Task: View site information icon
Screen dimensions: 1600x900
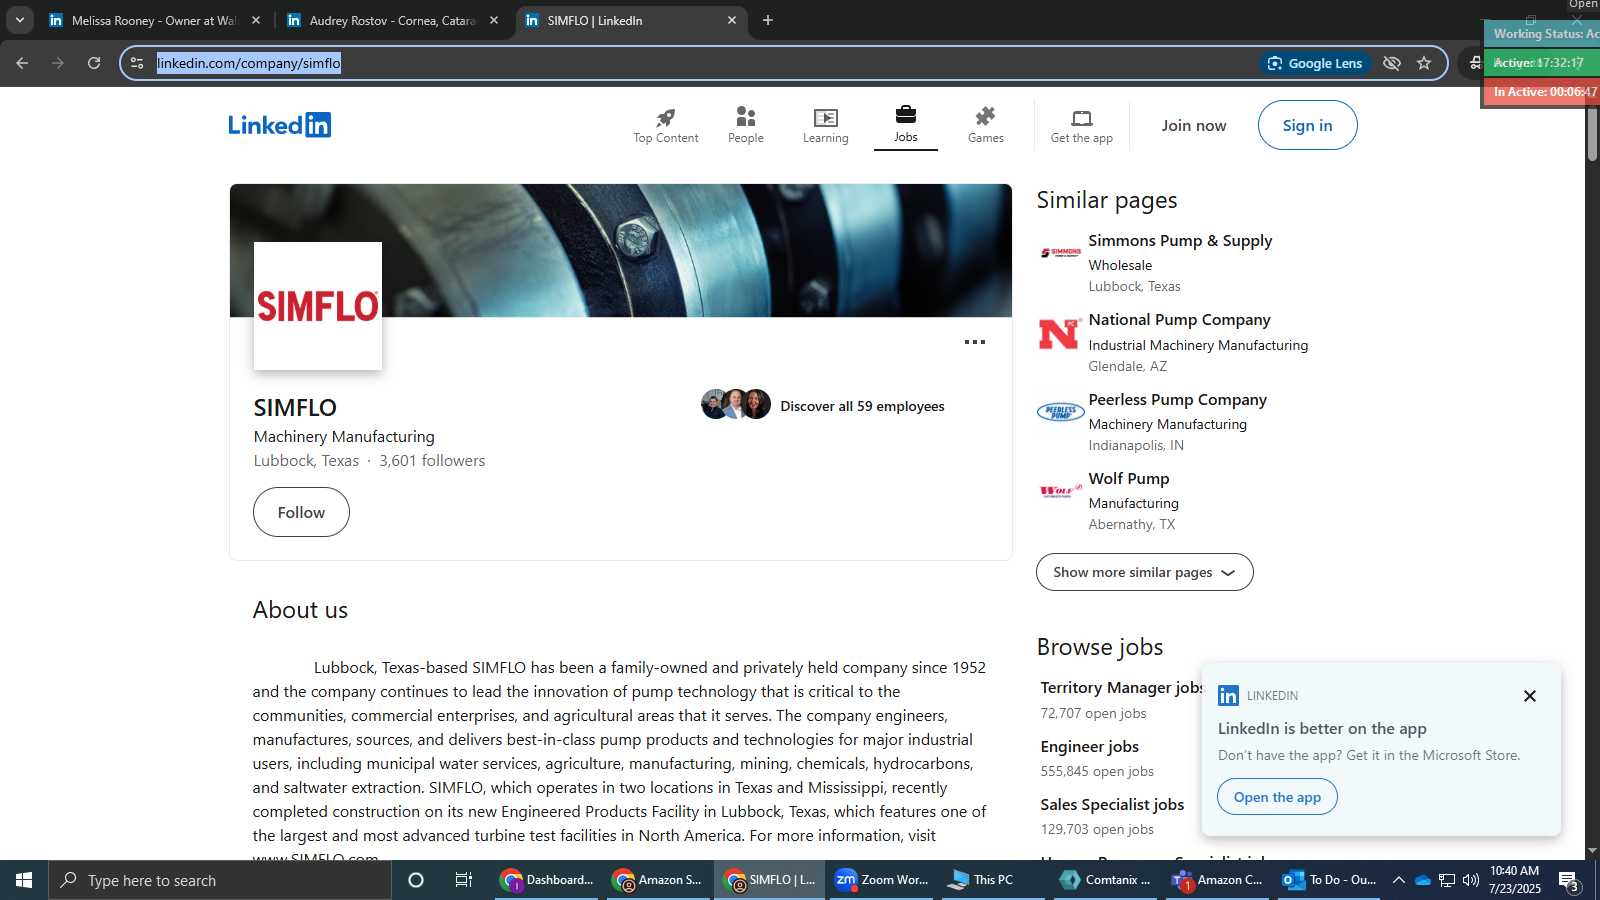Action: [137, 63]
